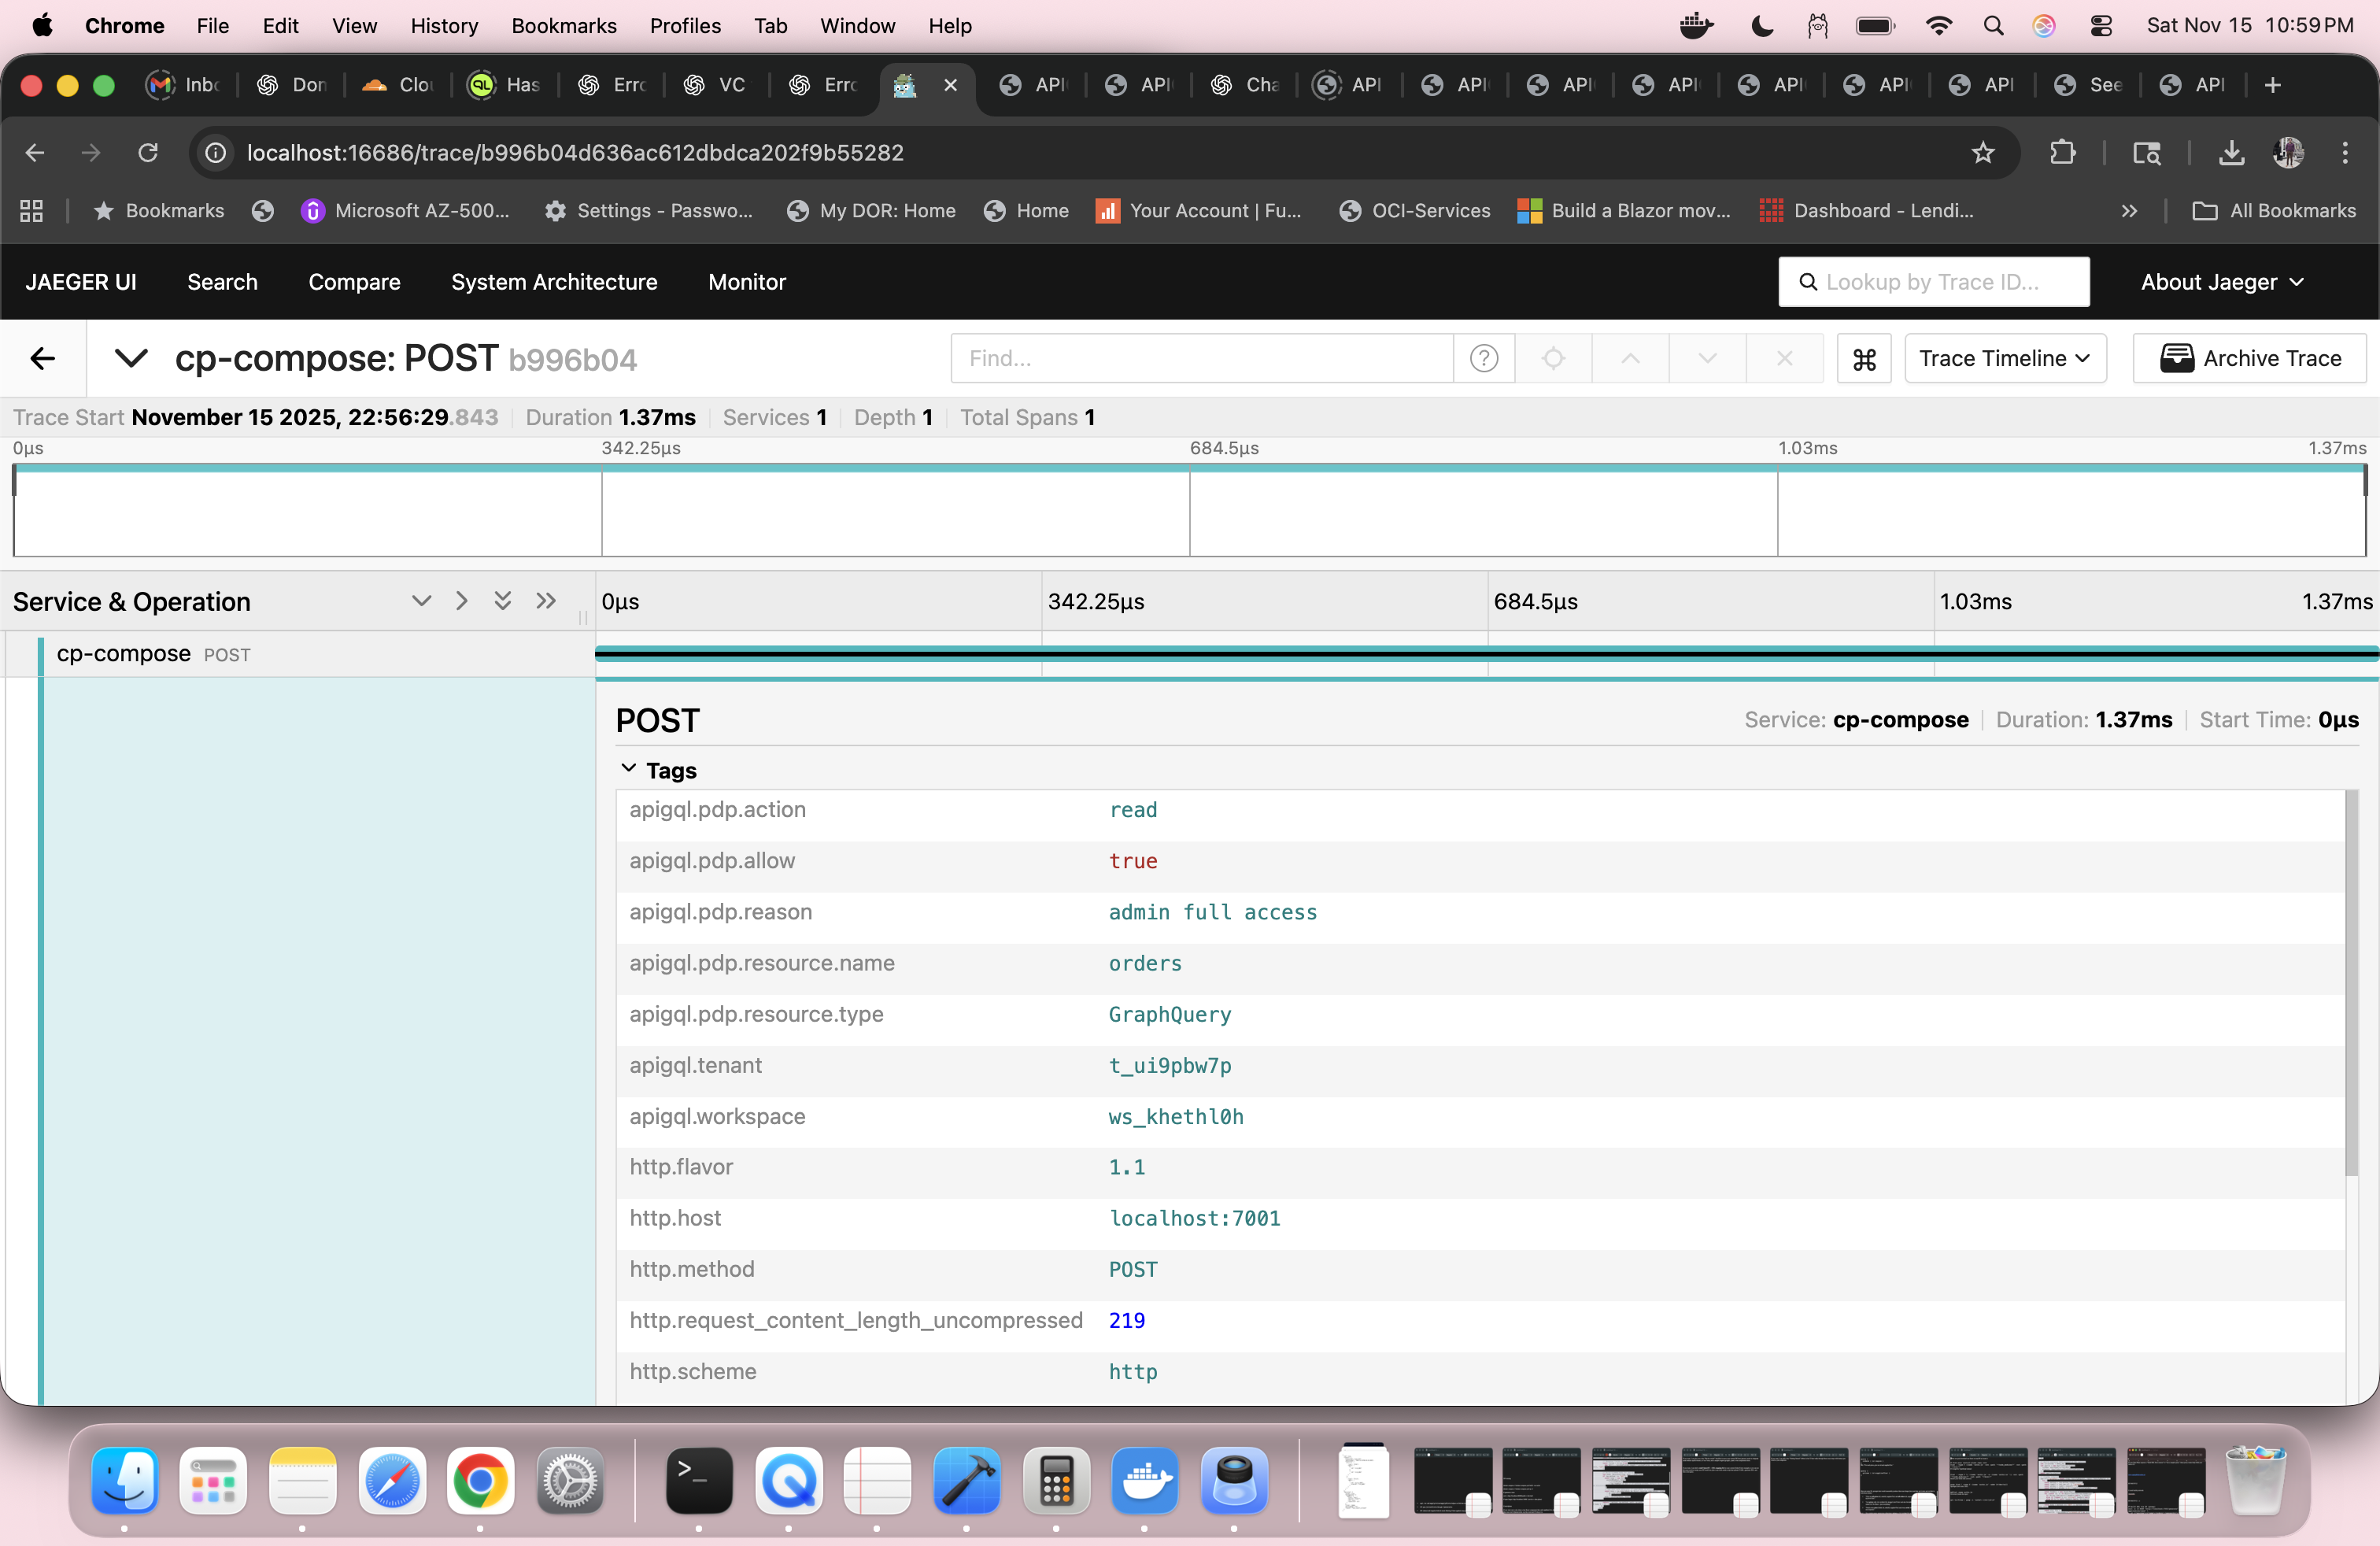Expand all spans using the double-right chevron
The height and width of the screenshot is (1546, 2380).
545,601
